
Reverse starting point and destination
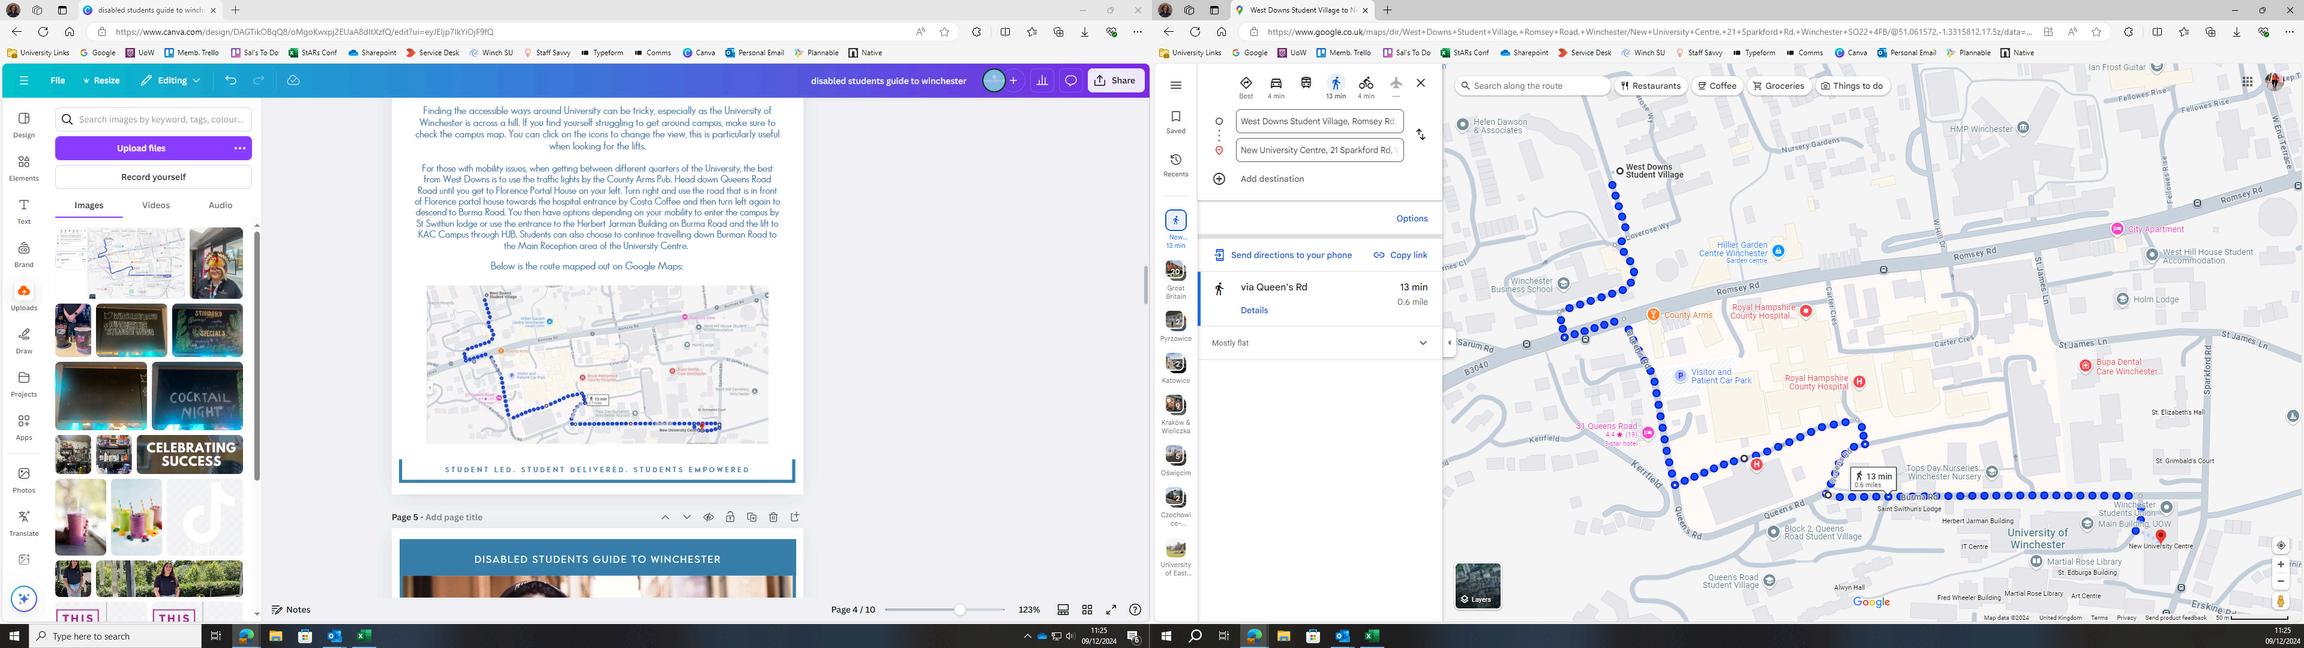coord(1420,134)
